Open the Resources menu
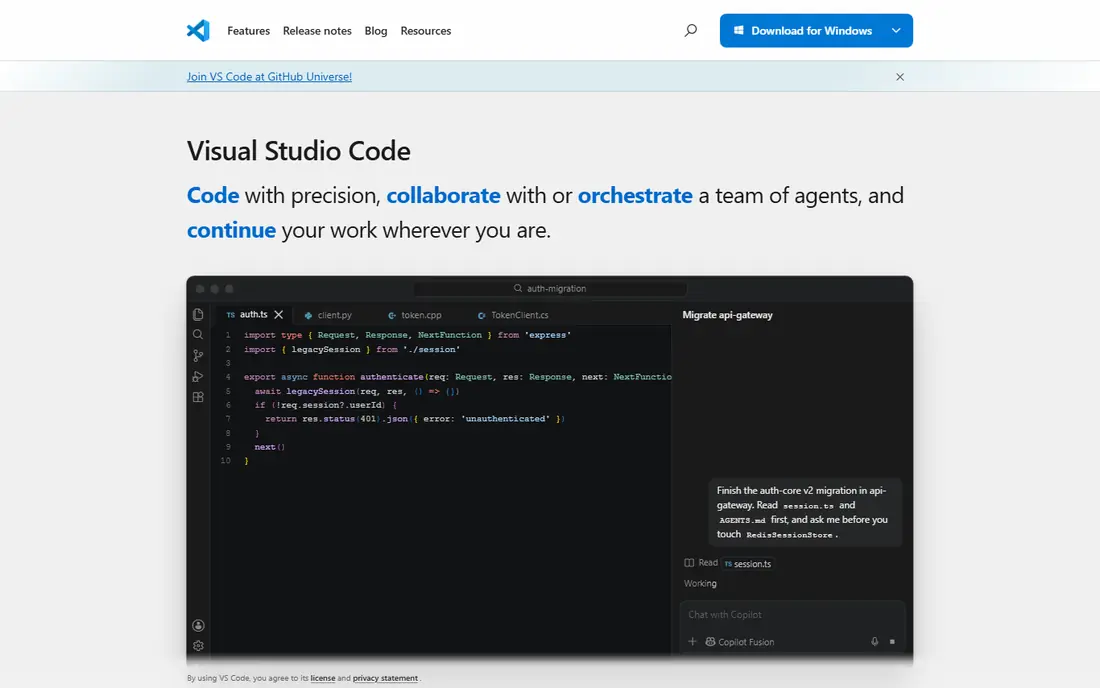 [426, 31]
